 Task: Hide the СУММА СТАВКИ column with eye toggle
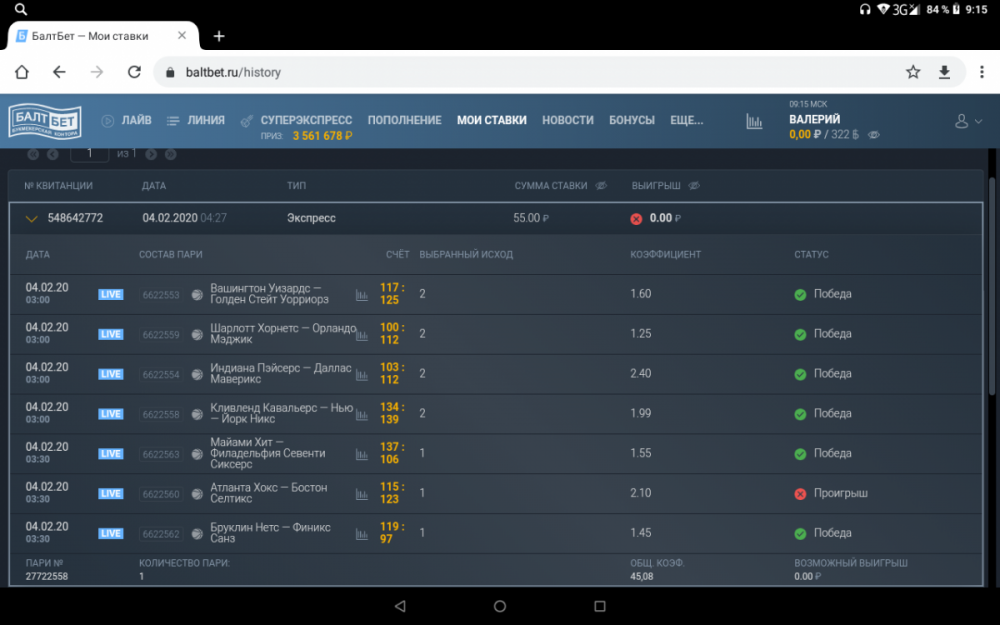click(601, 185)
